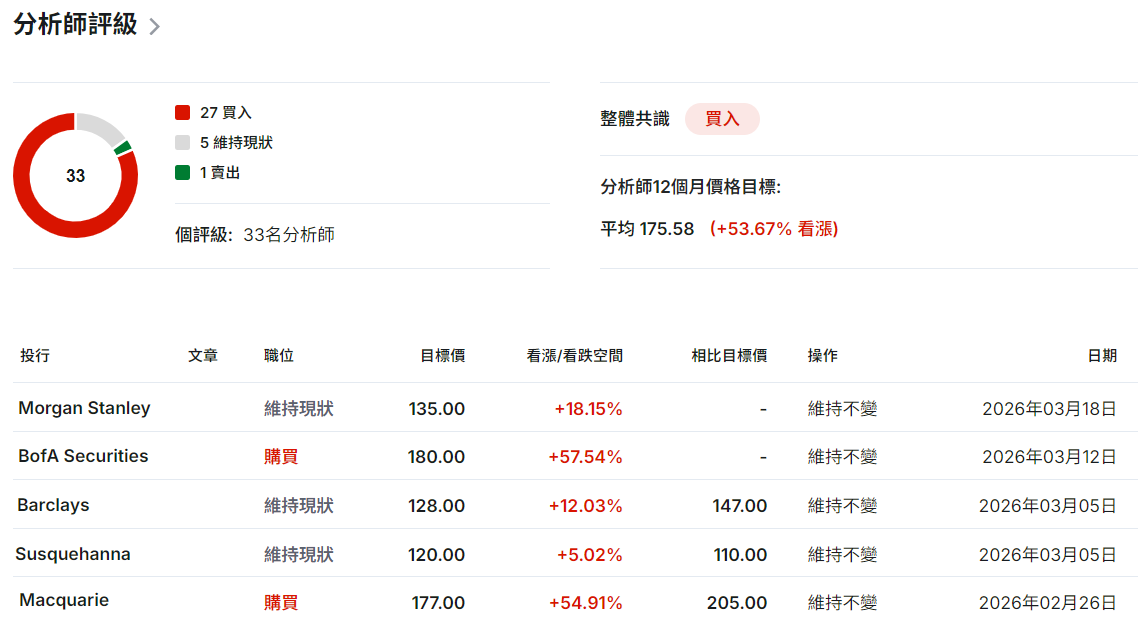Expand 分析師評級 via the header chevron
The height and width of the screenshot is (621, 1138).
[154, 26]
